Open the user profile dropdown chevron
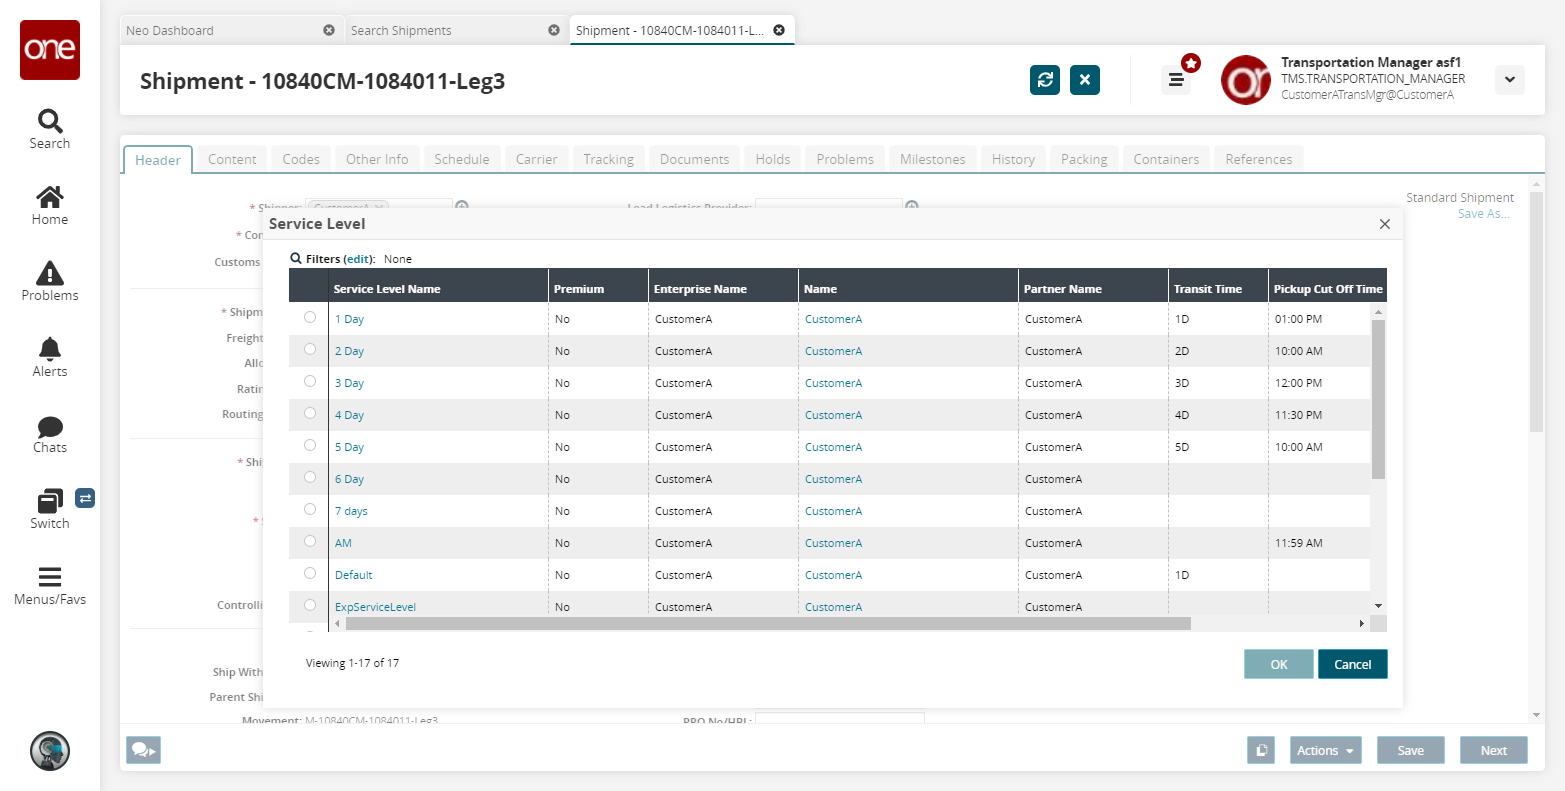The height and width of the screenshot is (791, 1565). click(x=1509, y=80)
